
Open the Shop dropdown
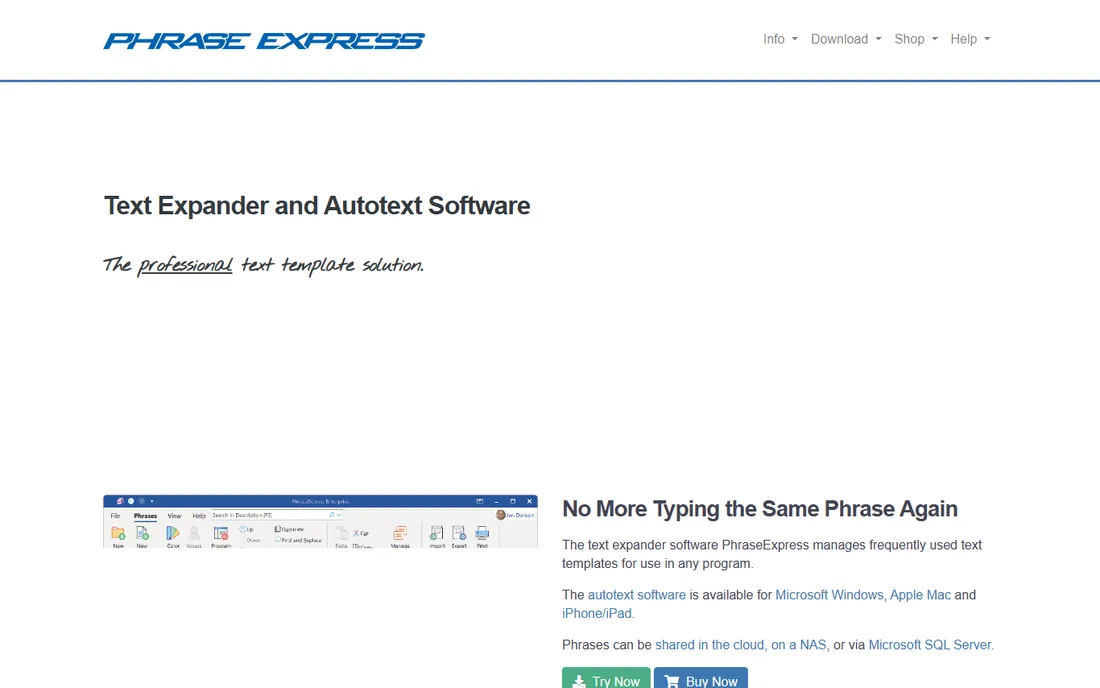click(x=915, y=39)
